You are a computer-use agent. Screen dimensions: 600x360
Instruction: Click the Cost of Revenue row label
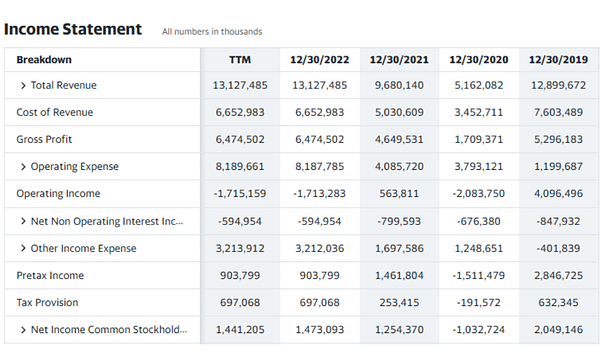coord(55,112)
